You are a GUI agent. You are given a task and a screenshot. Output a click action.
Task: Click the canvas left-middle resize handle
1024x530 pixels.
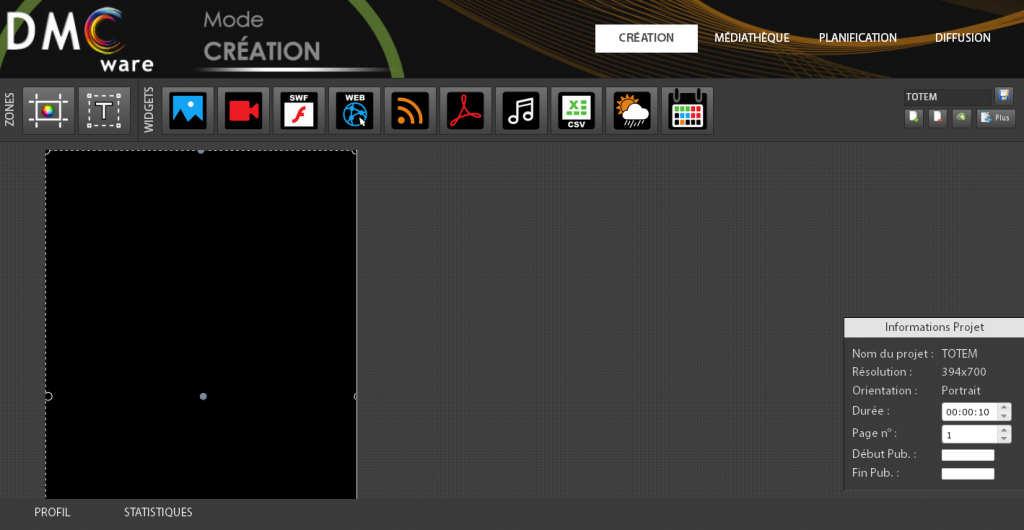tap(48, 396)
